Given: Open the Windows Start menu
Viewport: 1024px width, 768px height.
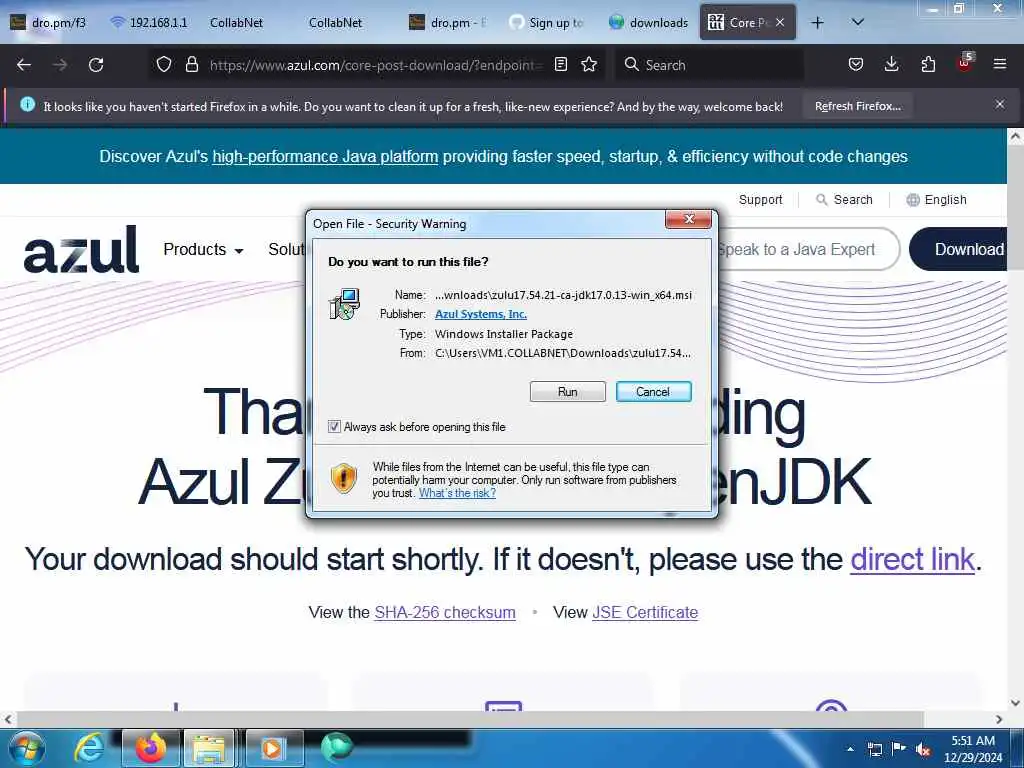Looking at the screenshot, I should [27, 748].
